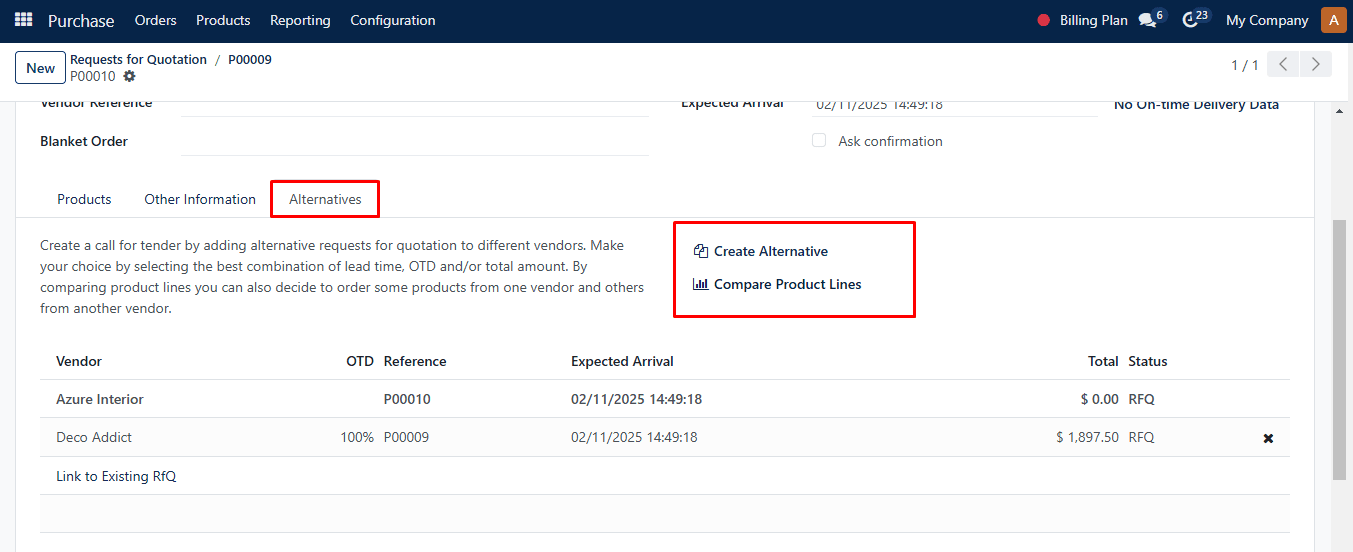Screen dimensions: 1353x552
Task: Click the Compare Product Lines chart icon
Action: (701, 284)
